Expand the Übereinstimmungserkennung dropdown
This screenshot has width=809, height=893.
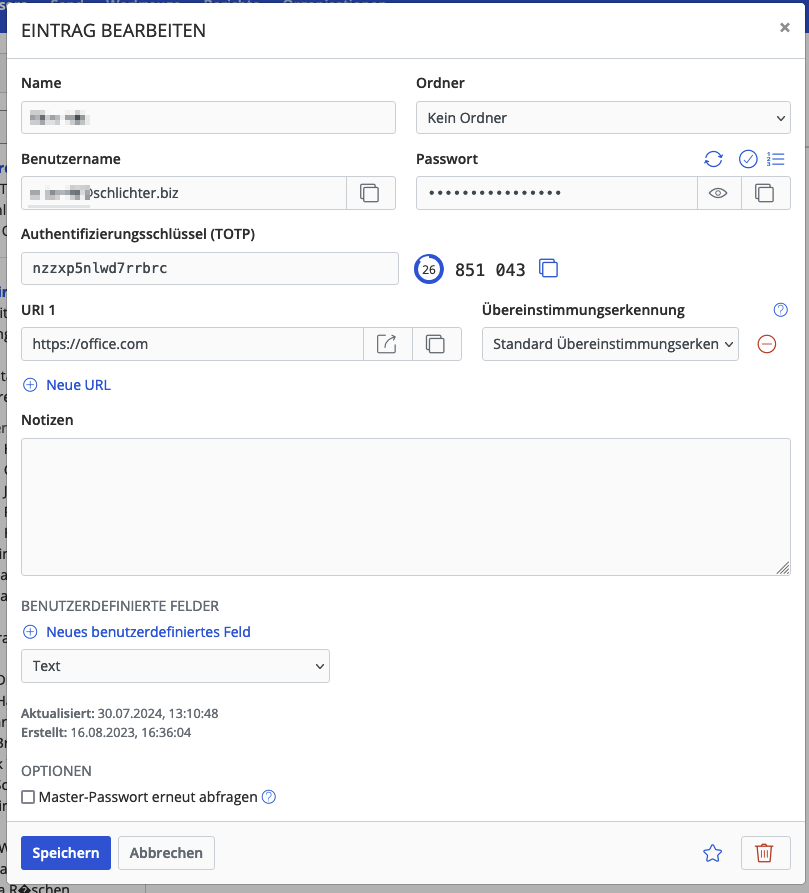(x=610, y=344)
